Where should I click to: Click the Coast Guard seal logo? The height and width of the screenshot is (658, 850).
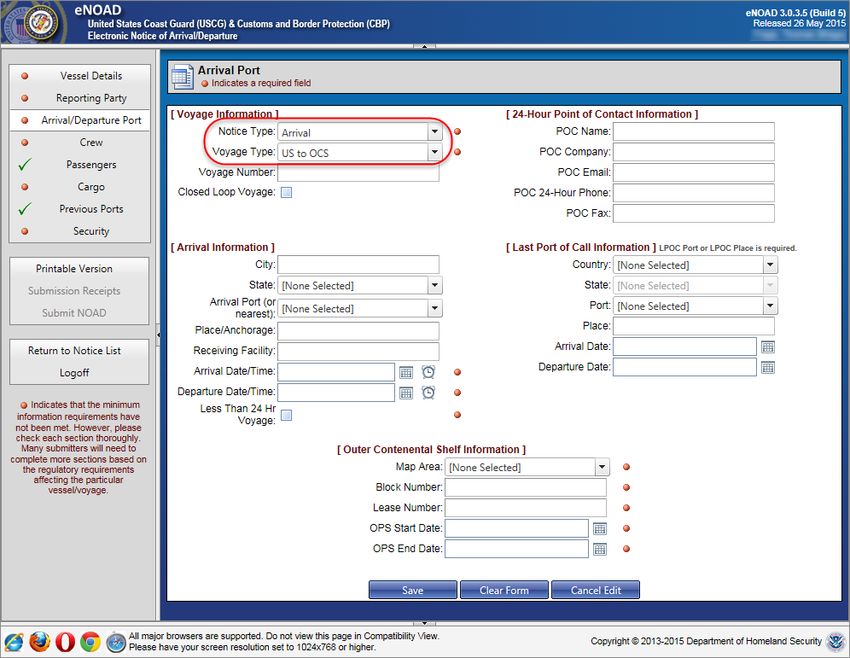pos(41,22)
